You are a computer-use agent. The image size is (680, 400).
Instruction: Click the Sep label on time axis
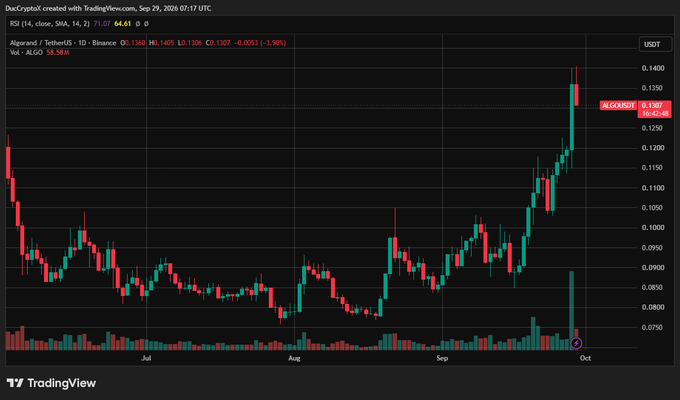coord(442,358)
